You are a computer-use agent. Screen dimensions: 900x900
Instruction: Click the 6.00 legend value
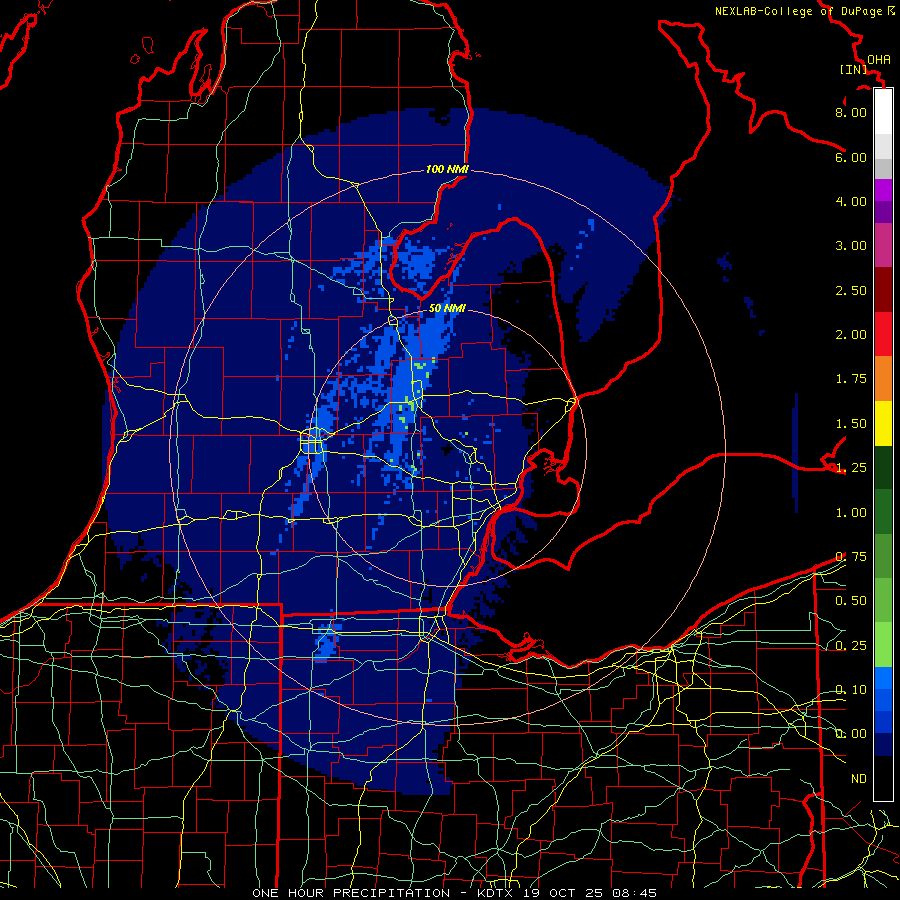click(x=851, y=157)
